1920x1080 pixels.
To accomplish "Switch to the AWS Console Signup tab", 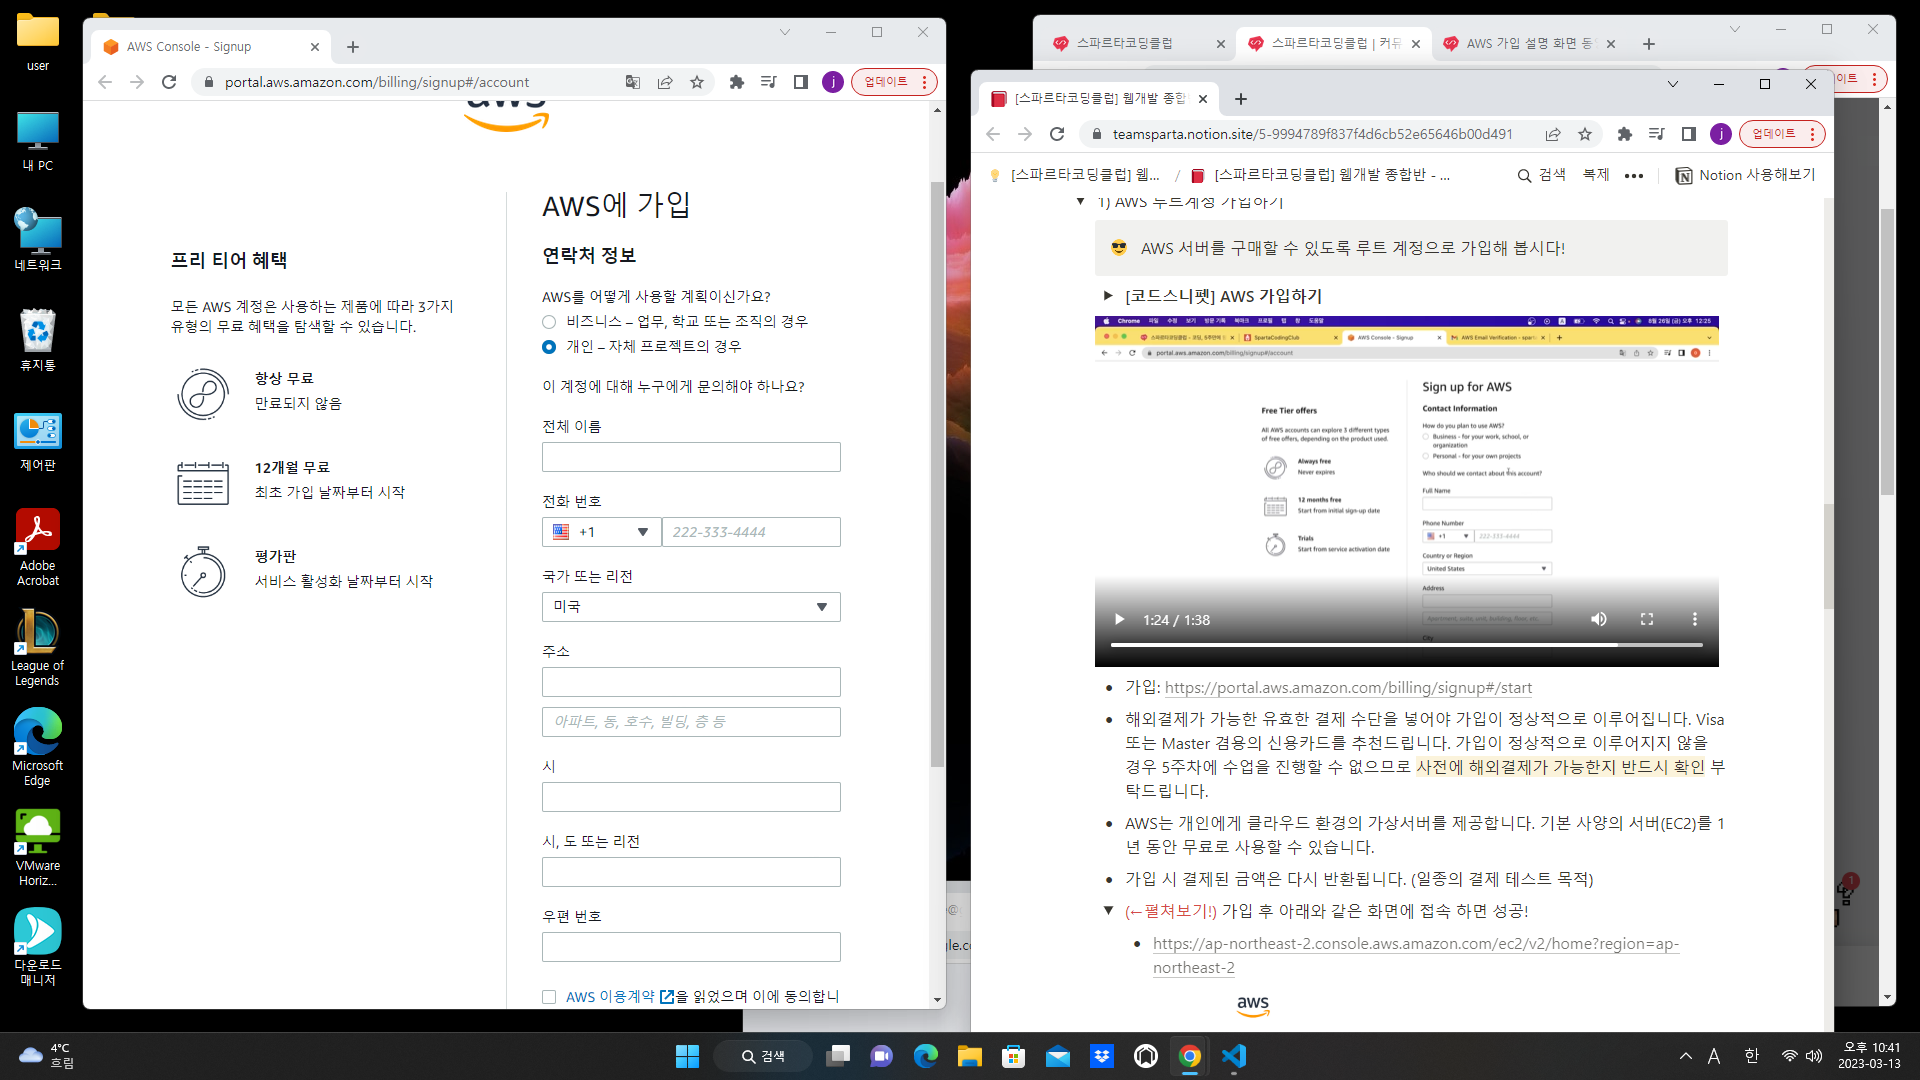I will point(210,47).
